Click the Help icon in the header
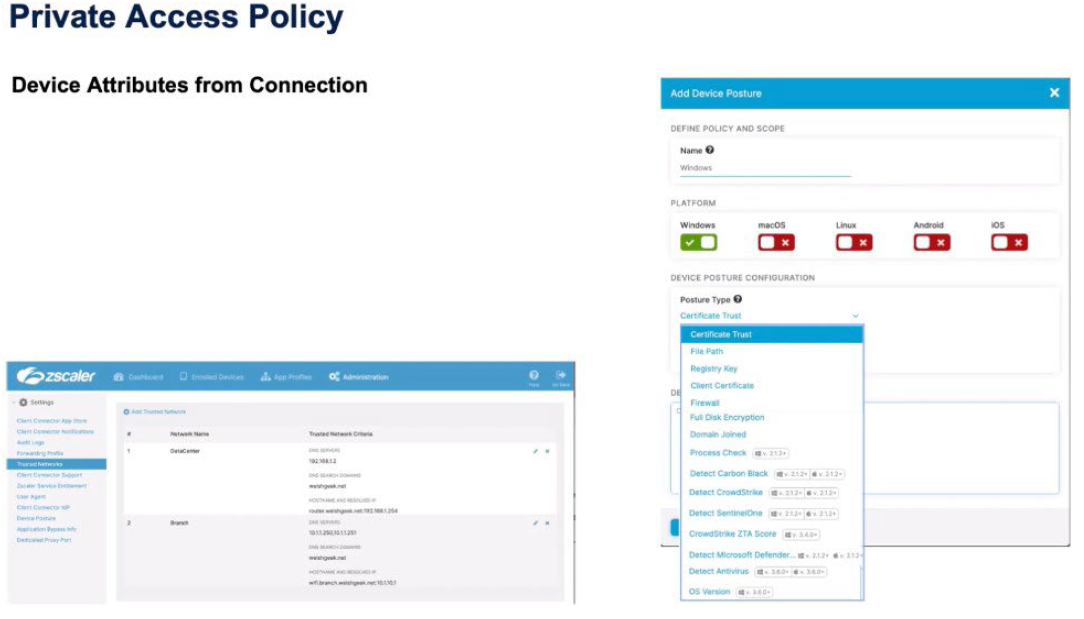 tap(534, 375)
